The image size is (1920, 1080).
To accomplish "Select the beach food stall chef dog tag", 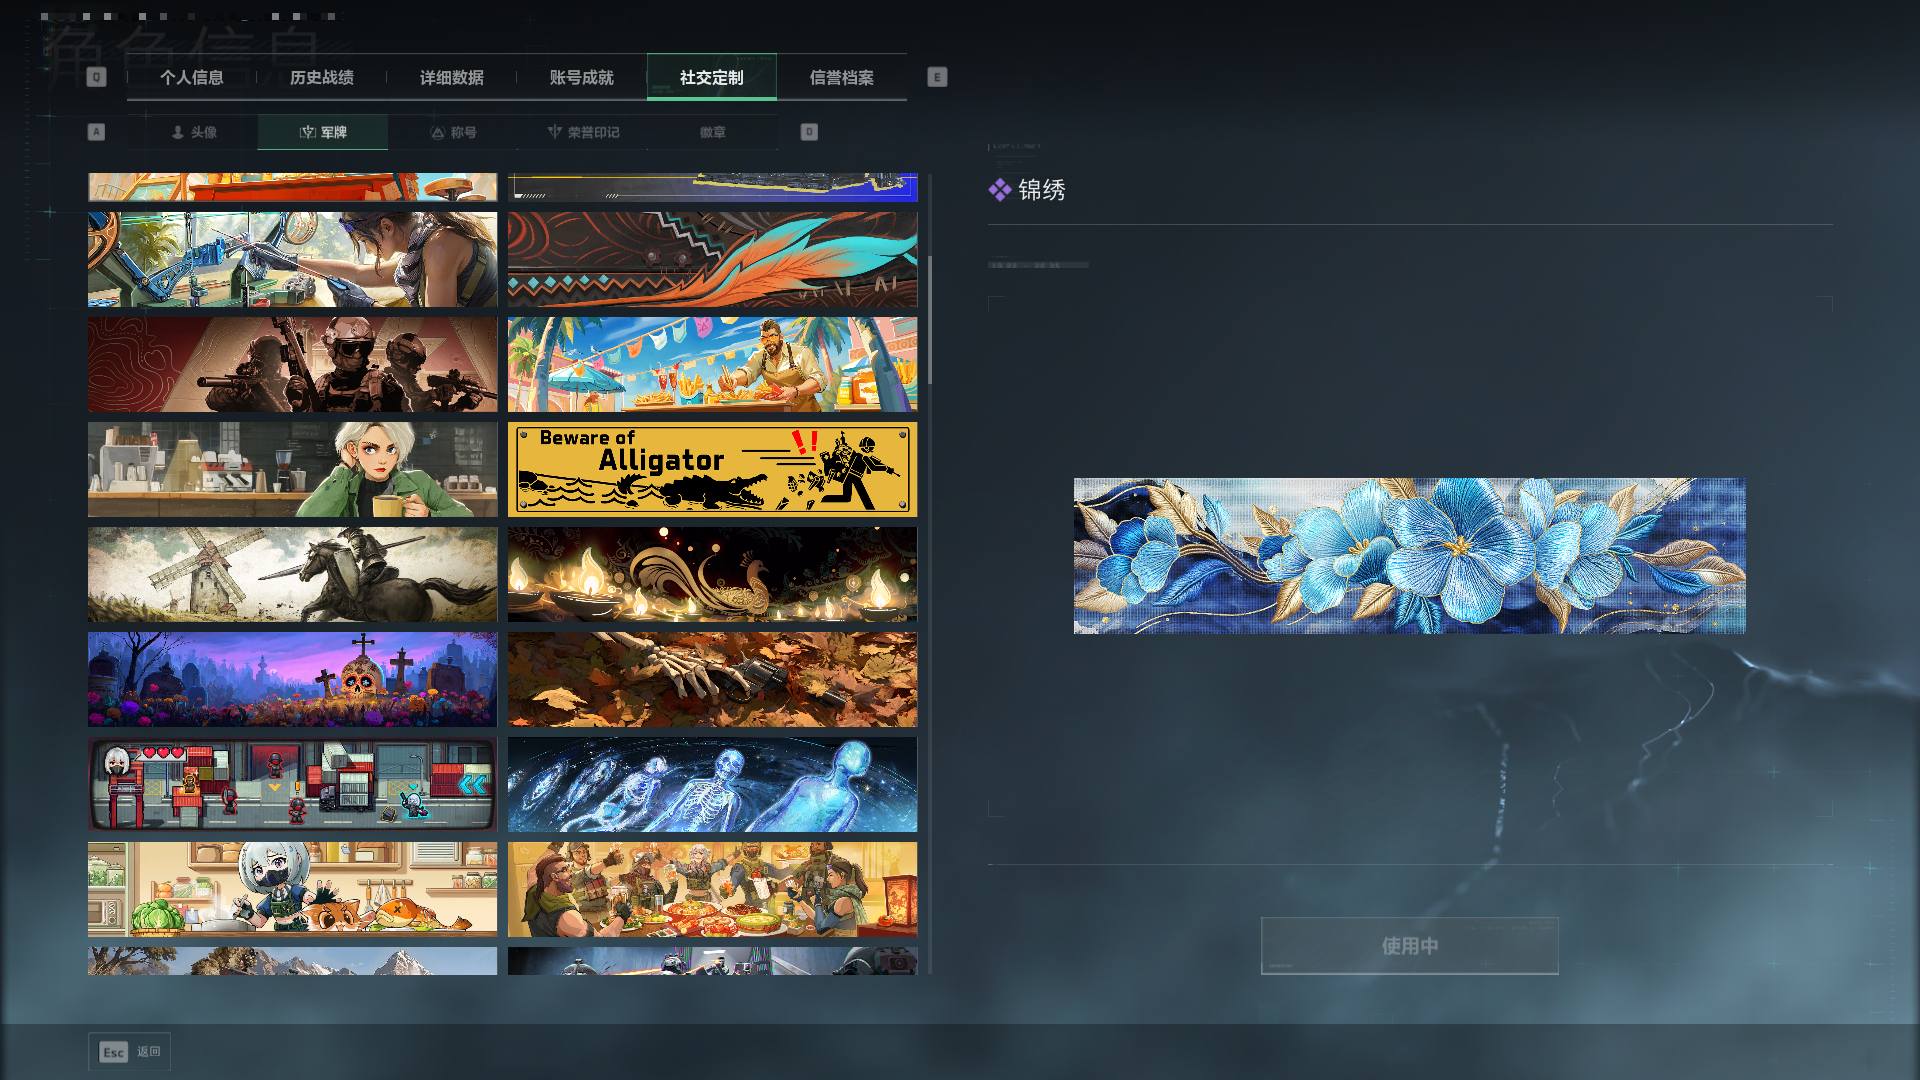I will point(712,364).
